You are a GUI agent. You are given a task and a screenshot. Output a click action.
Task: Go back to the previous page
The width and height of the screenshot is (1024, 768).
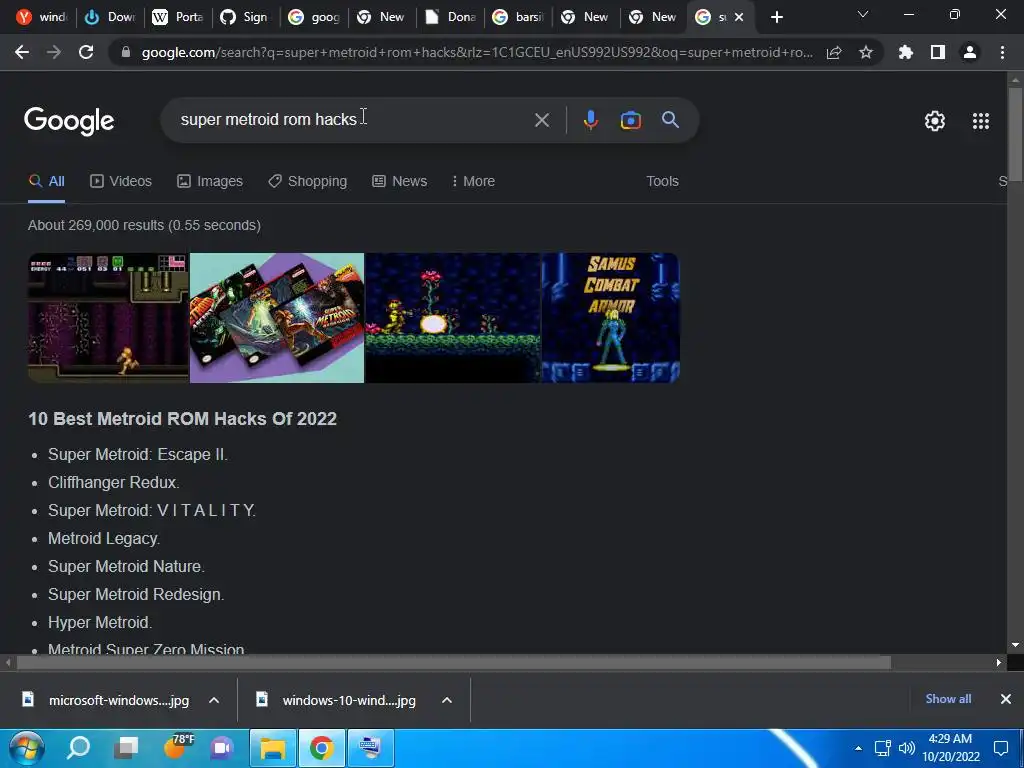22,52
